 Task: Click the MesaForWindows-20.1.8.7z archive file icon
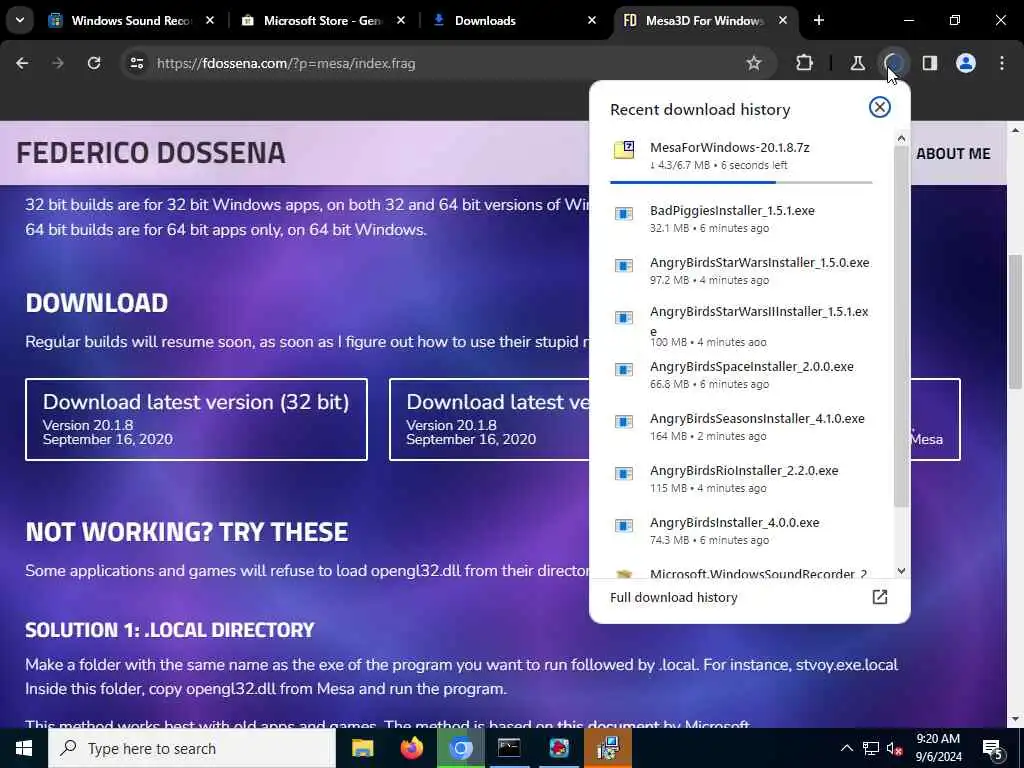[x=624, y=150]
